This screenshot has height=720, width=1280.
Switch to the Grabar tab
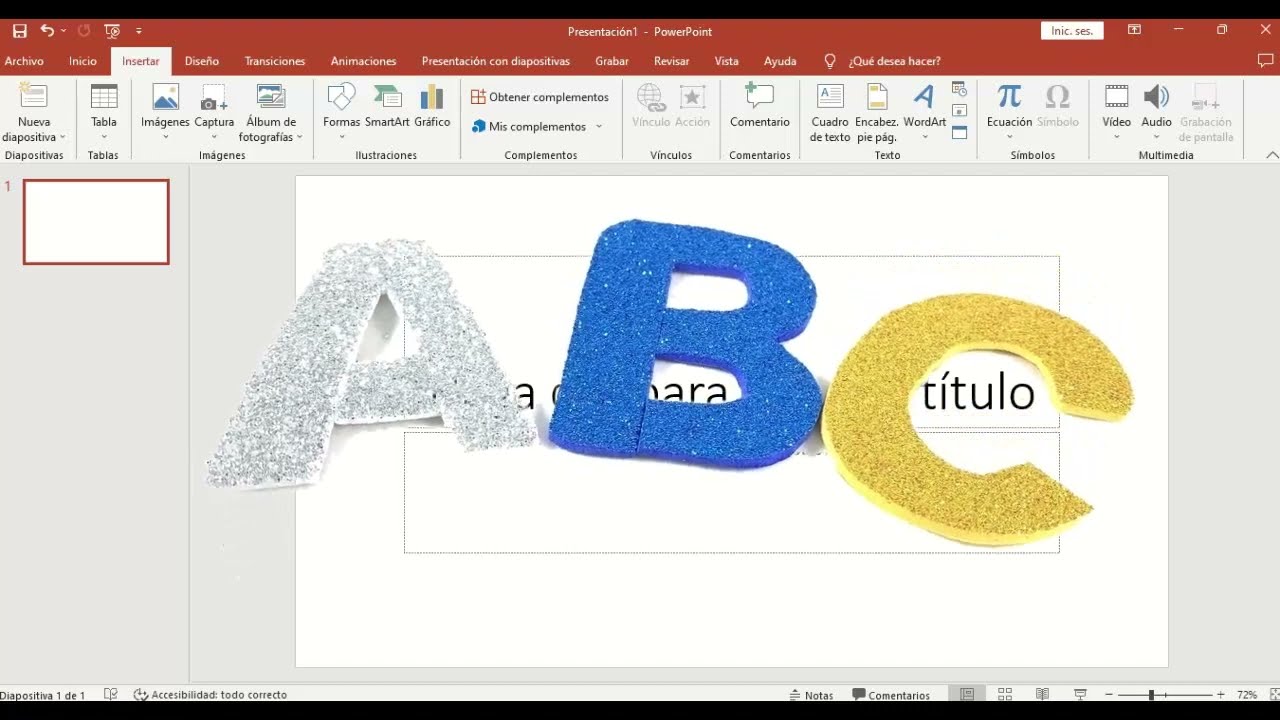point(612,61)
